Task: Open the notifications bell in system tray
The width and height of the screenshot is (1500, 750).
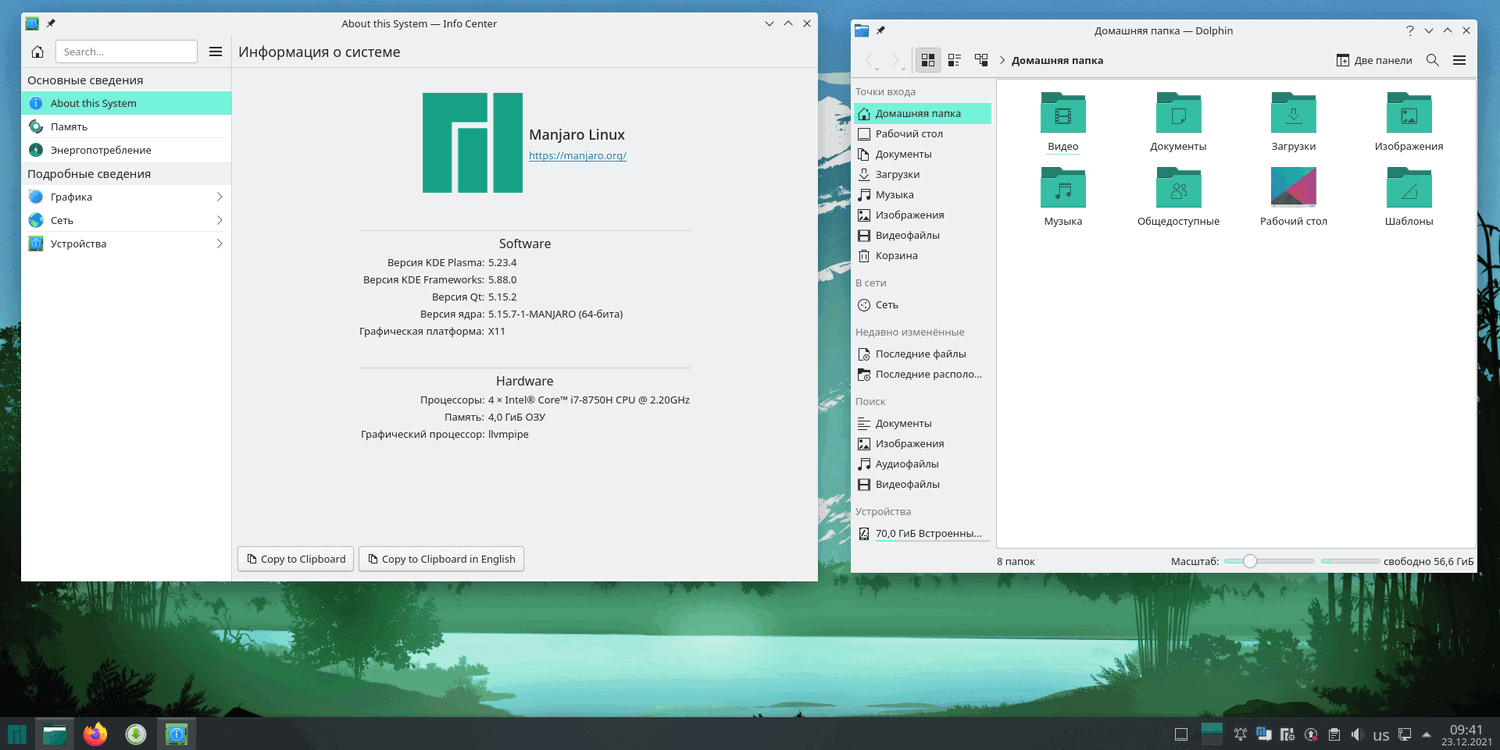Action: pyautogui.click(x=1240, y=735)
